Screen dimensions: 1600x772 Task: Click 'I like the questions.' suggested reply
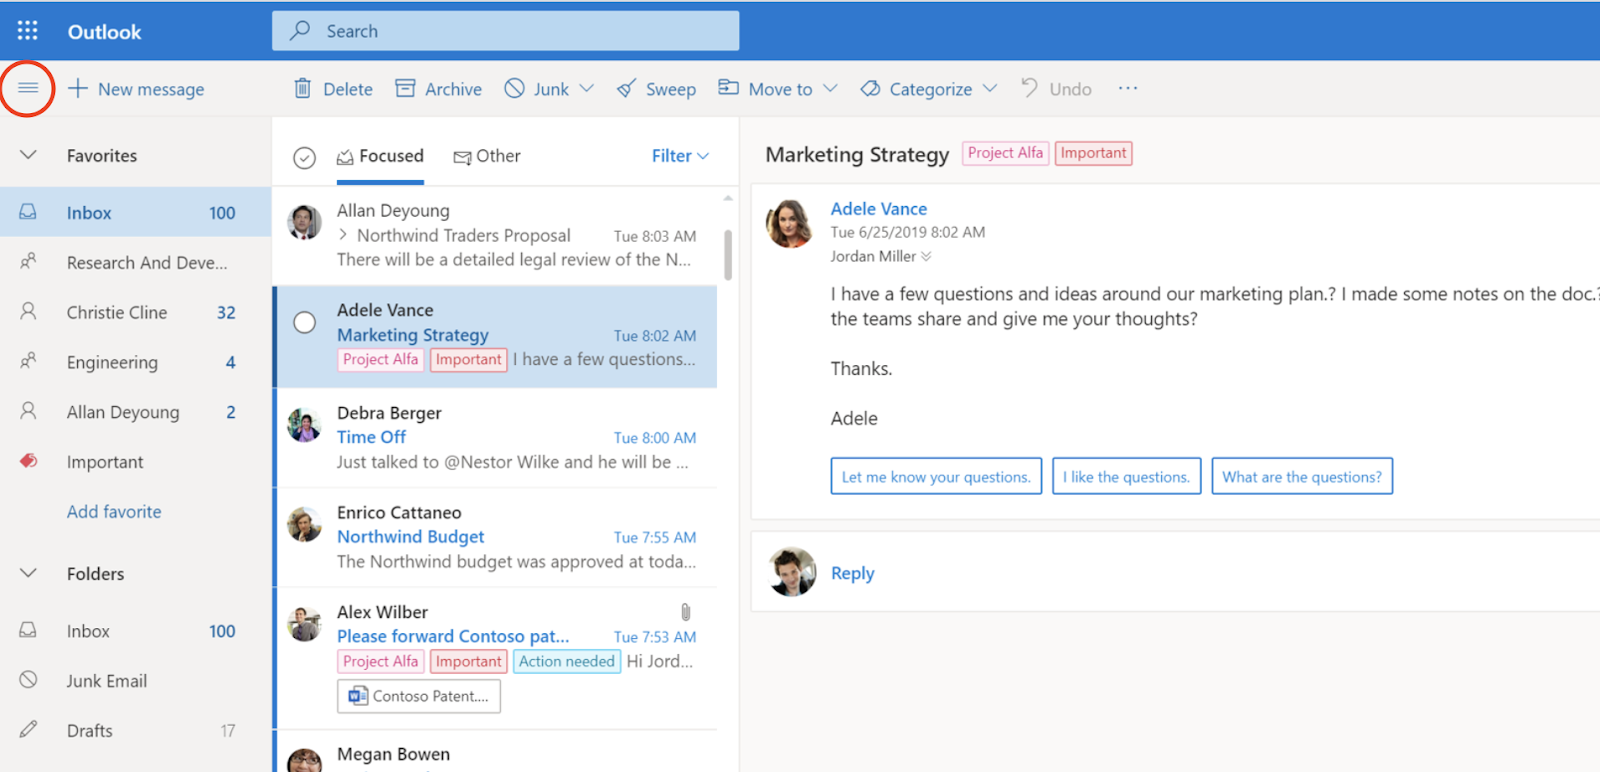click(1126, 476)
